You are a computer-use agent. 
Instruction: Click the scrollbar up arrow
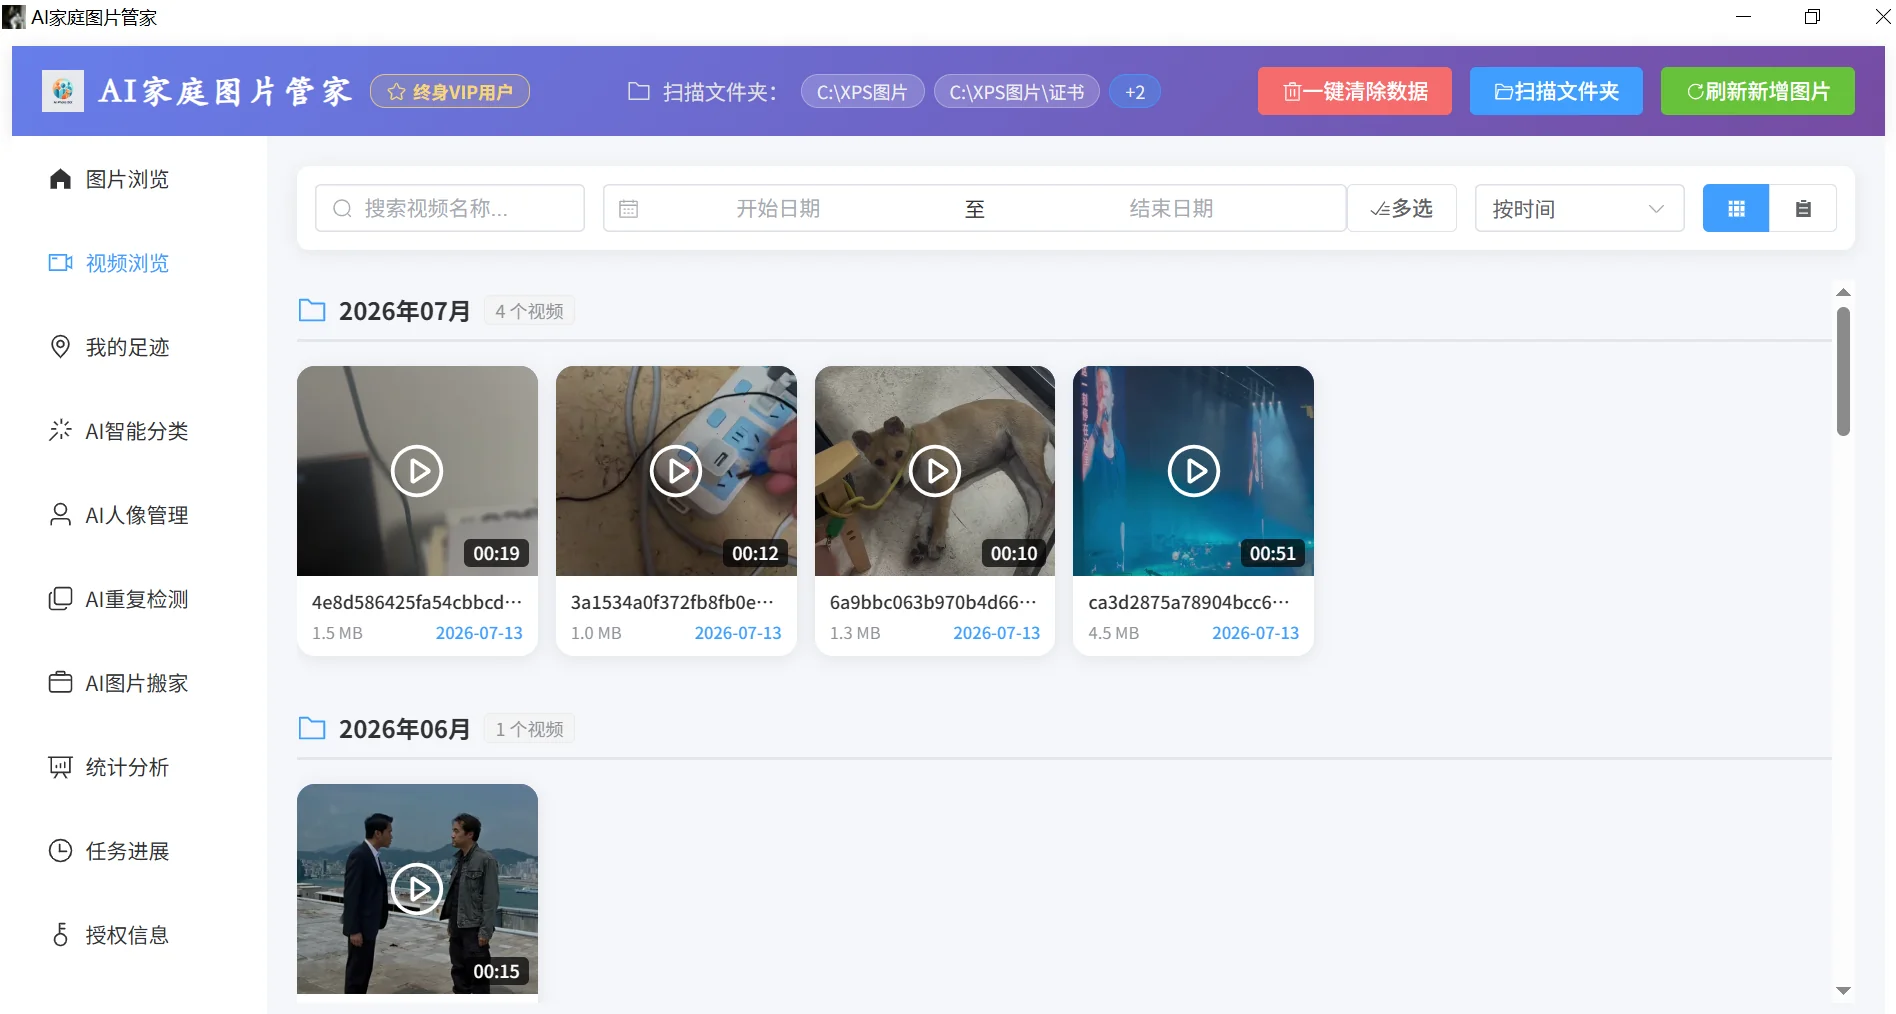coord(1843,292)
